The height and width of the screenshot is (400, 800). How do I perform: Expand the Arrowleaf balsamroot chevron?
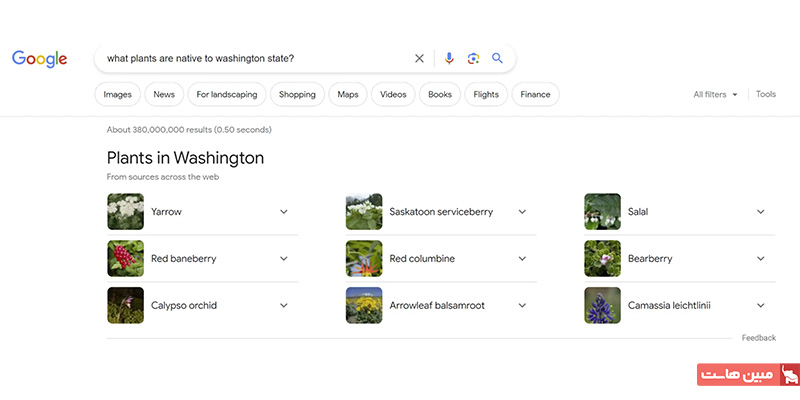522,306
